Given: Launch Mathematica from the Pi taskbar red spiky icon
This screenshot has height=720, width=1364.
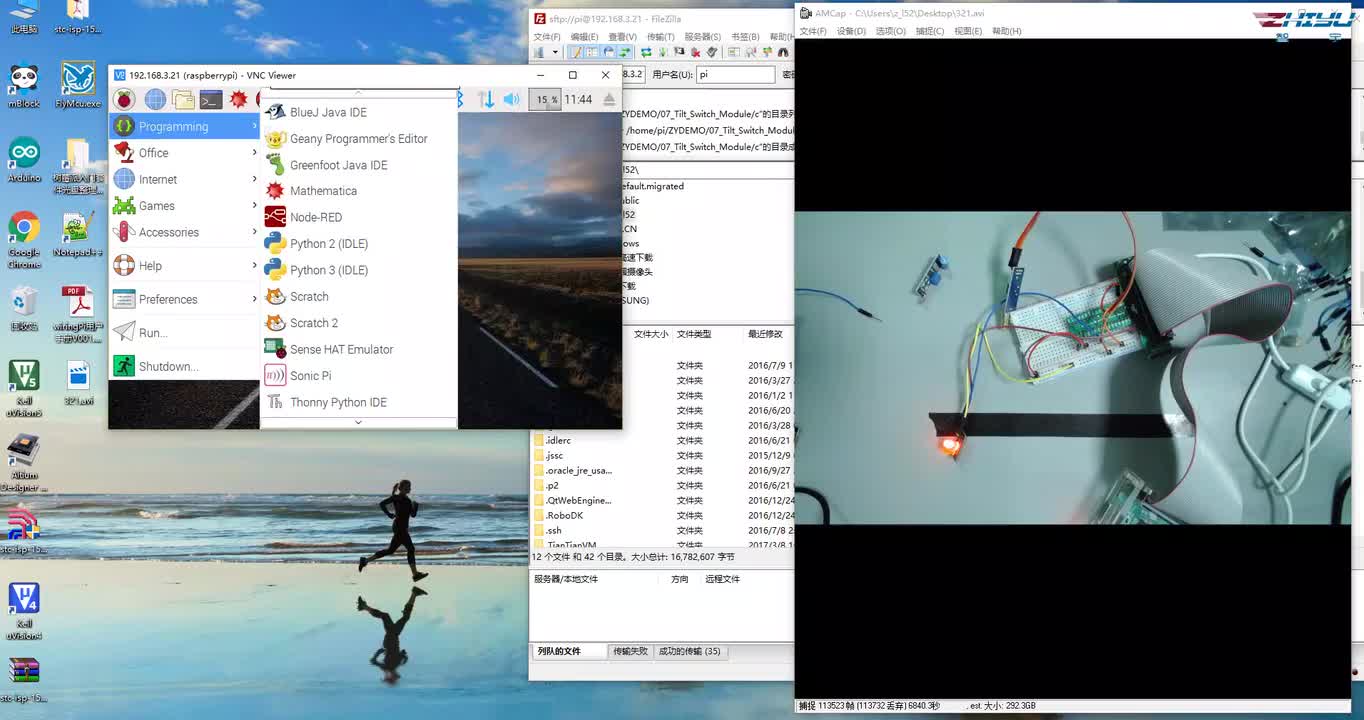Looking at the screenshot, I should tap(238, 99).
